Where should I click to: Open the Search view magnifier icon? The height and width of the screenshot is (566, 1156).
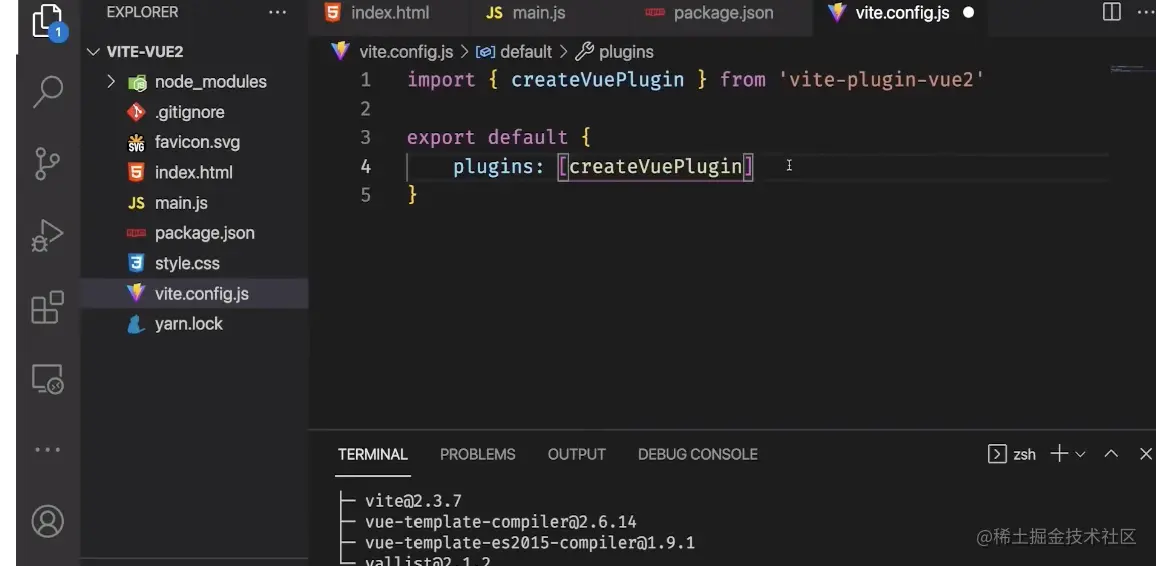click(x=48, y=91)
